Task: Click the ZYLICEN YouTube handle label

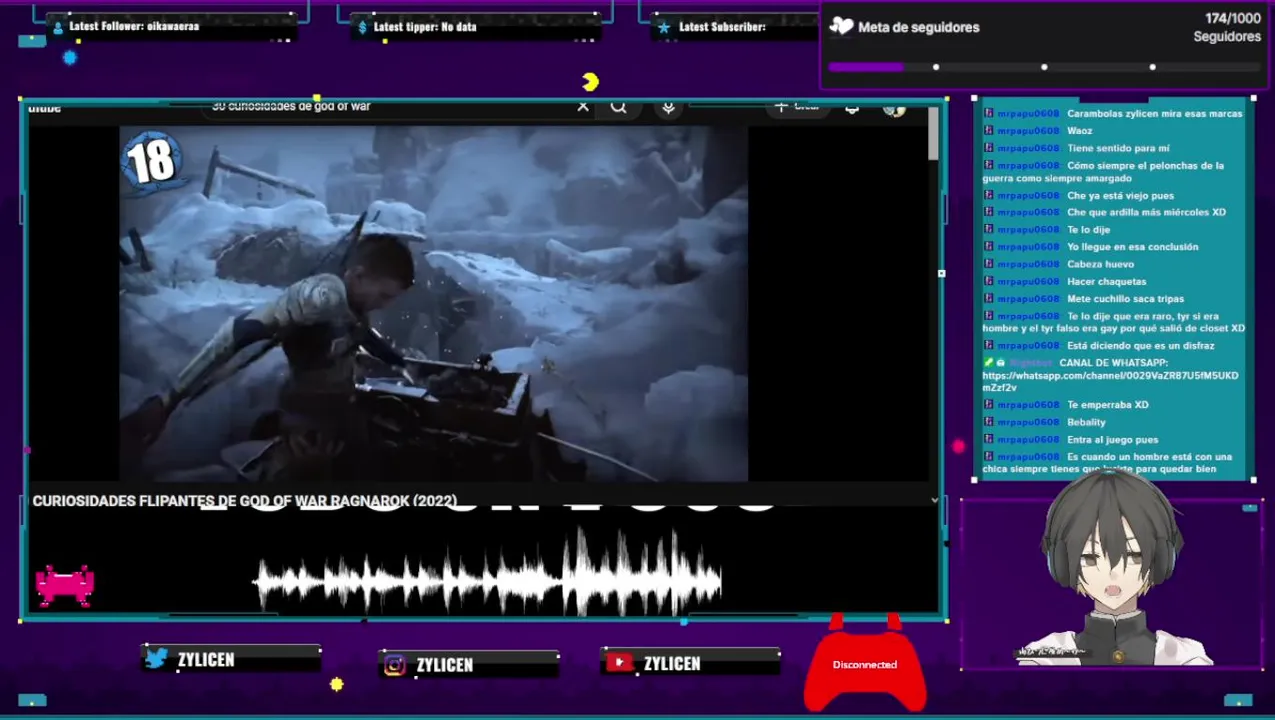Action: [672, 663]
